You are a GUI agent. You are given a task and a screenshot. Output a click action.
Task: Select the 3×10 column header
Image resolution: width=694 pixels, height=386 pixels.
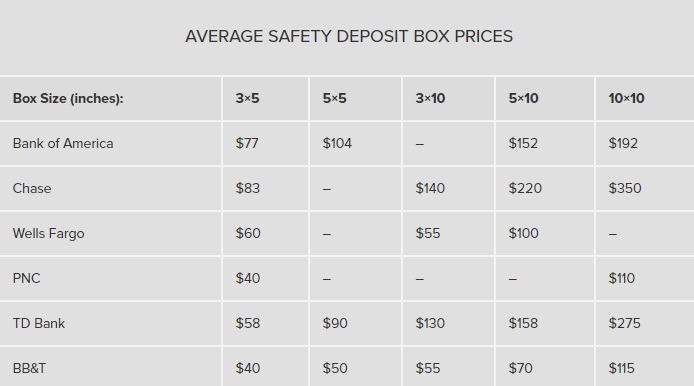pos(430,98)
